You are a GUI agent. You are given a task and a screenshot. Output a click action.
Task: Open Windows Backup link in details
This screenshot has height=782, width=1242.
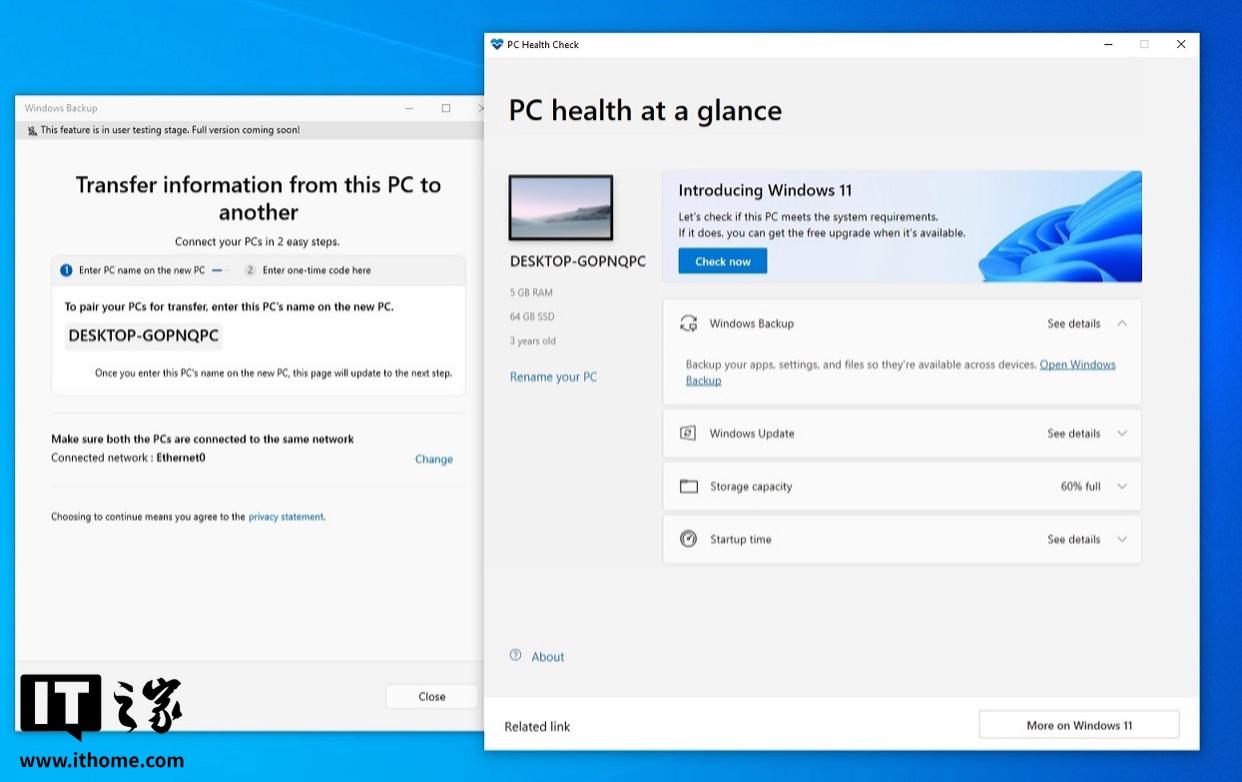point(1078,365)
